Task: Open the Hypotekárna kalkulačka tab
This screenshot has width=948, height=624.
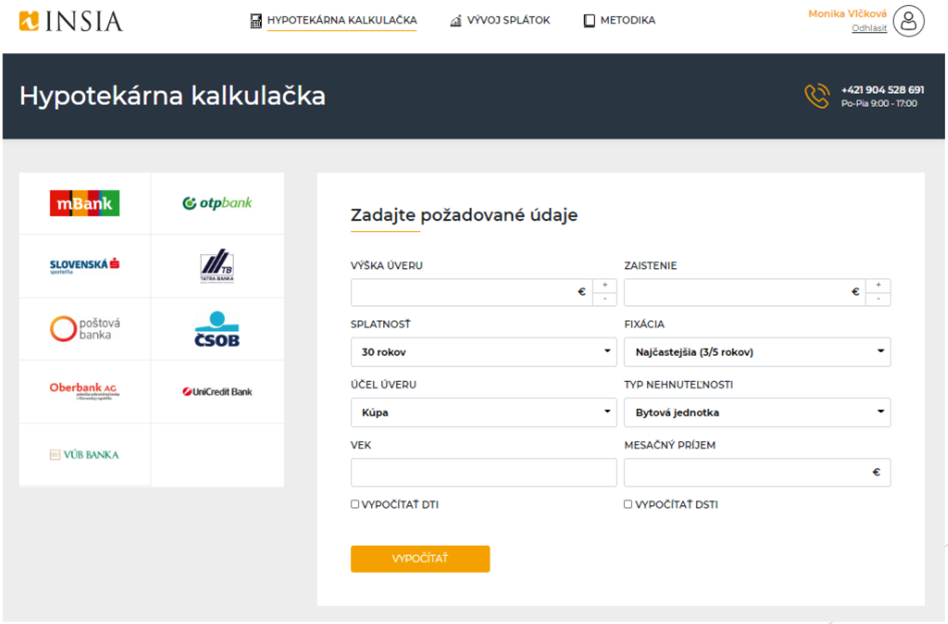Action: [x=342, y=21]
